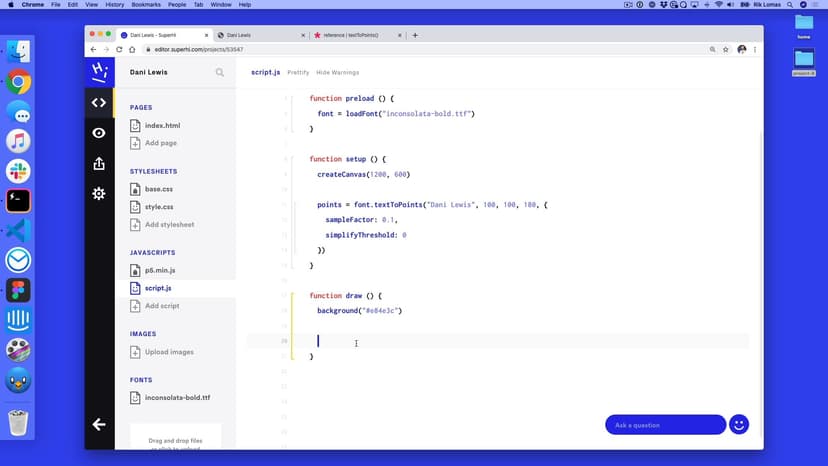Open inconsolata-bold.ttf font file
The height and width of the screenshot is (466, 828).
(x=177, y=397)
